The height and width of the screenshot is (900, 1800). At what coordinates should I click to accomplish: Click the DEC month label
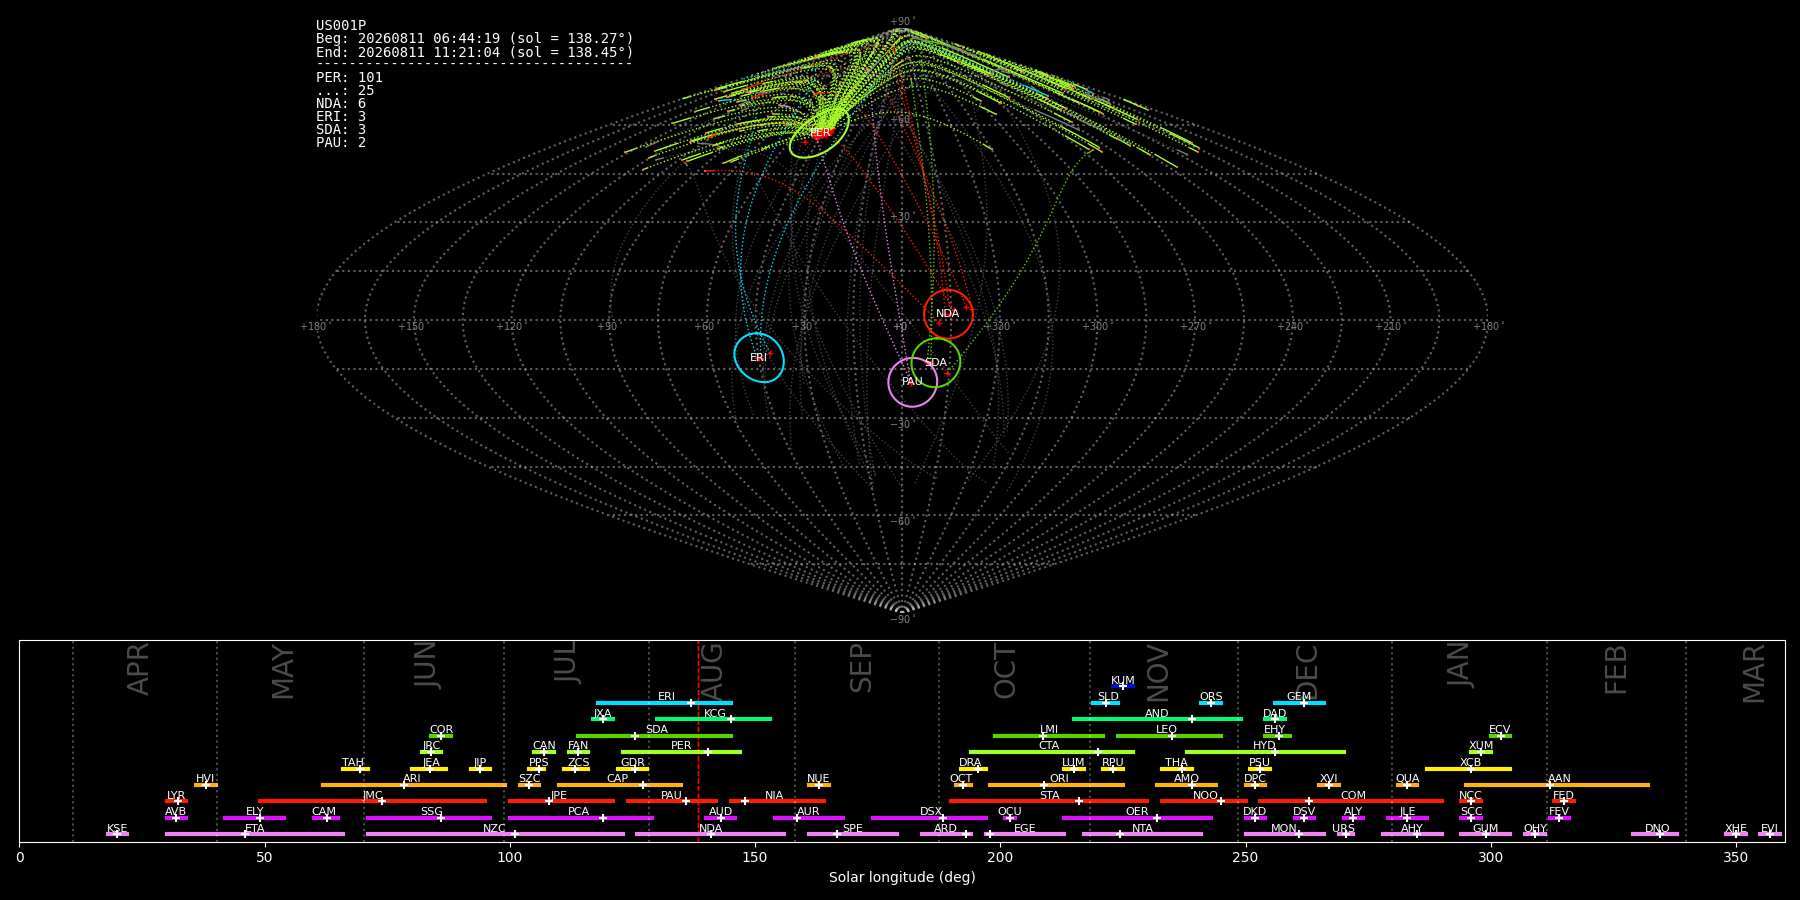click(x=1307, y=672)
